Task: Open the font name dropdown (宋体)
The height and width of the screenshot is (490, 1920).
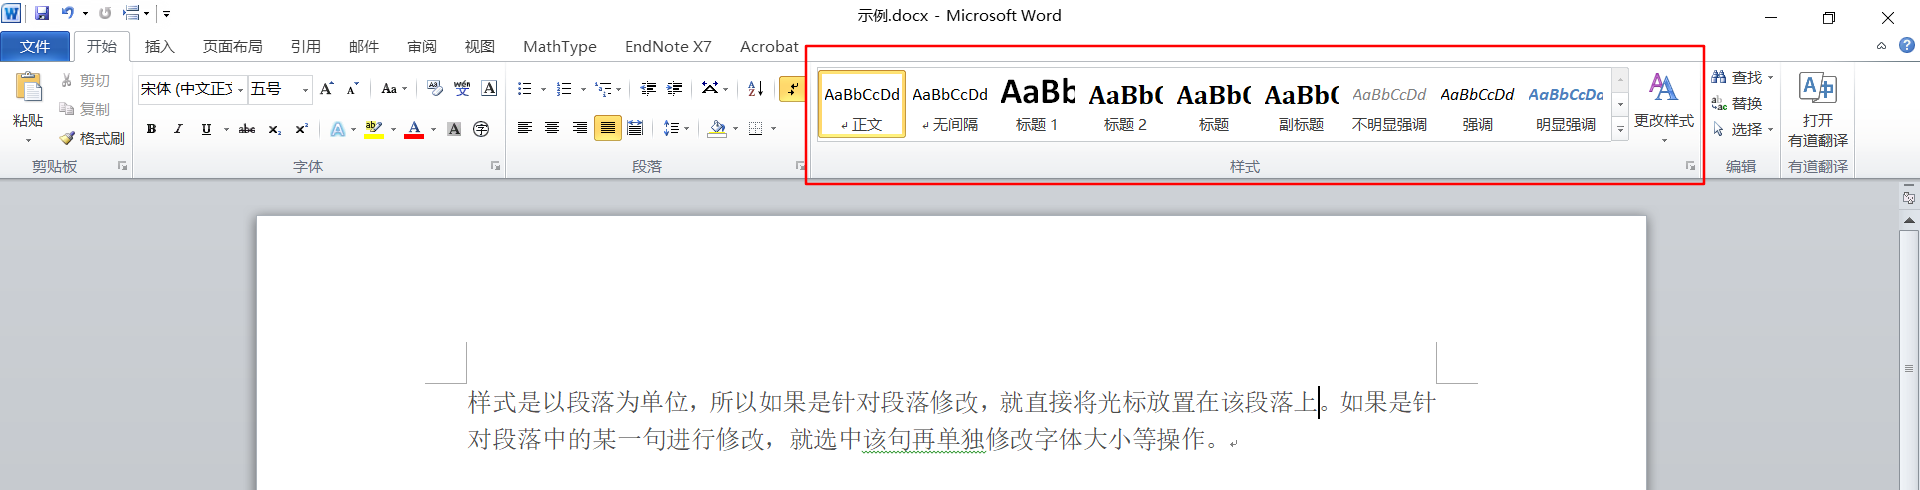Action: tap(240, 90)
